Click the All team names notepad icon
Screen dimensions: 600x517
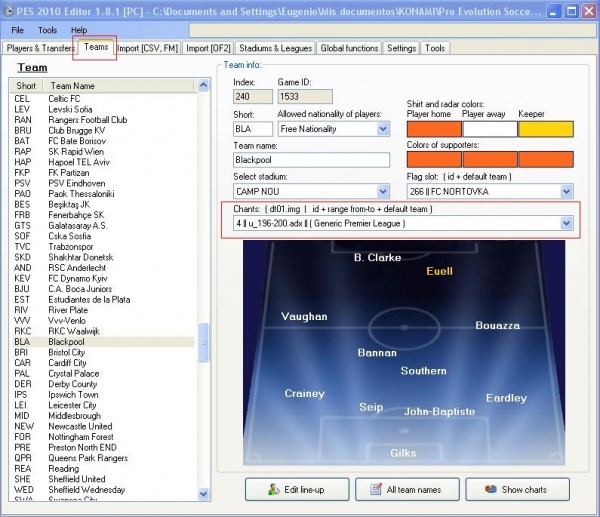pyautogui.click(x=376, y=489)
